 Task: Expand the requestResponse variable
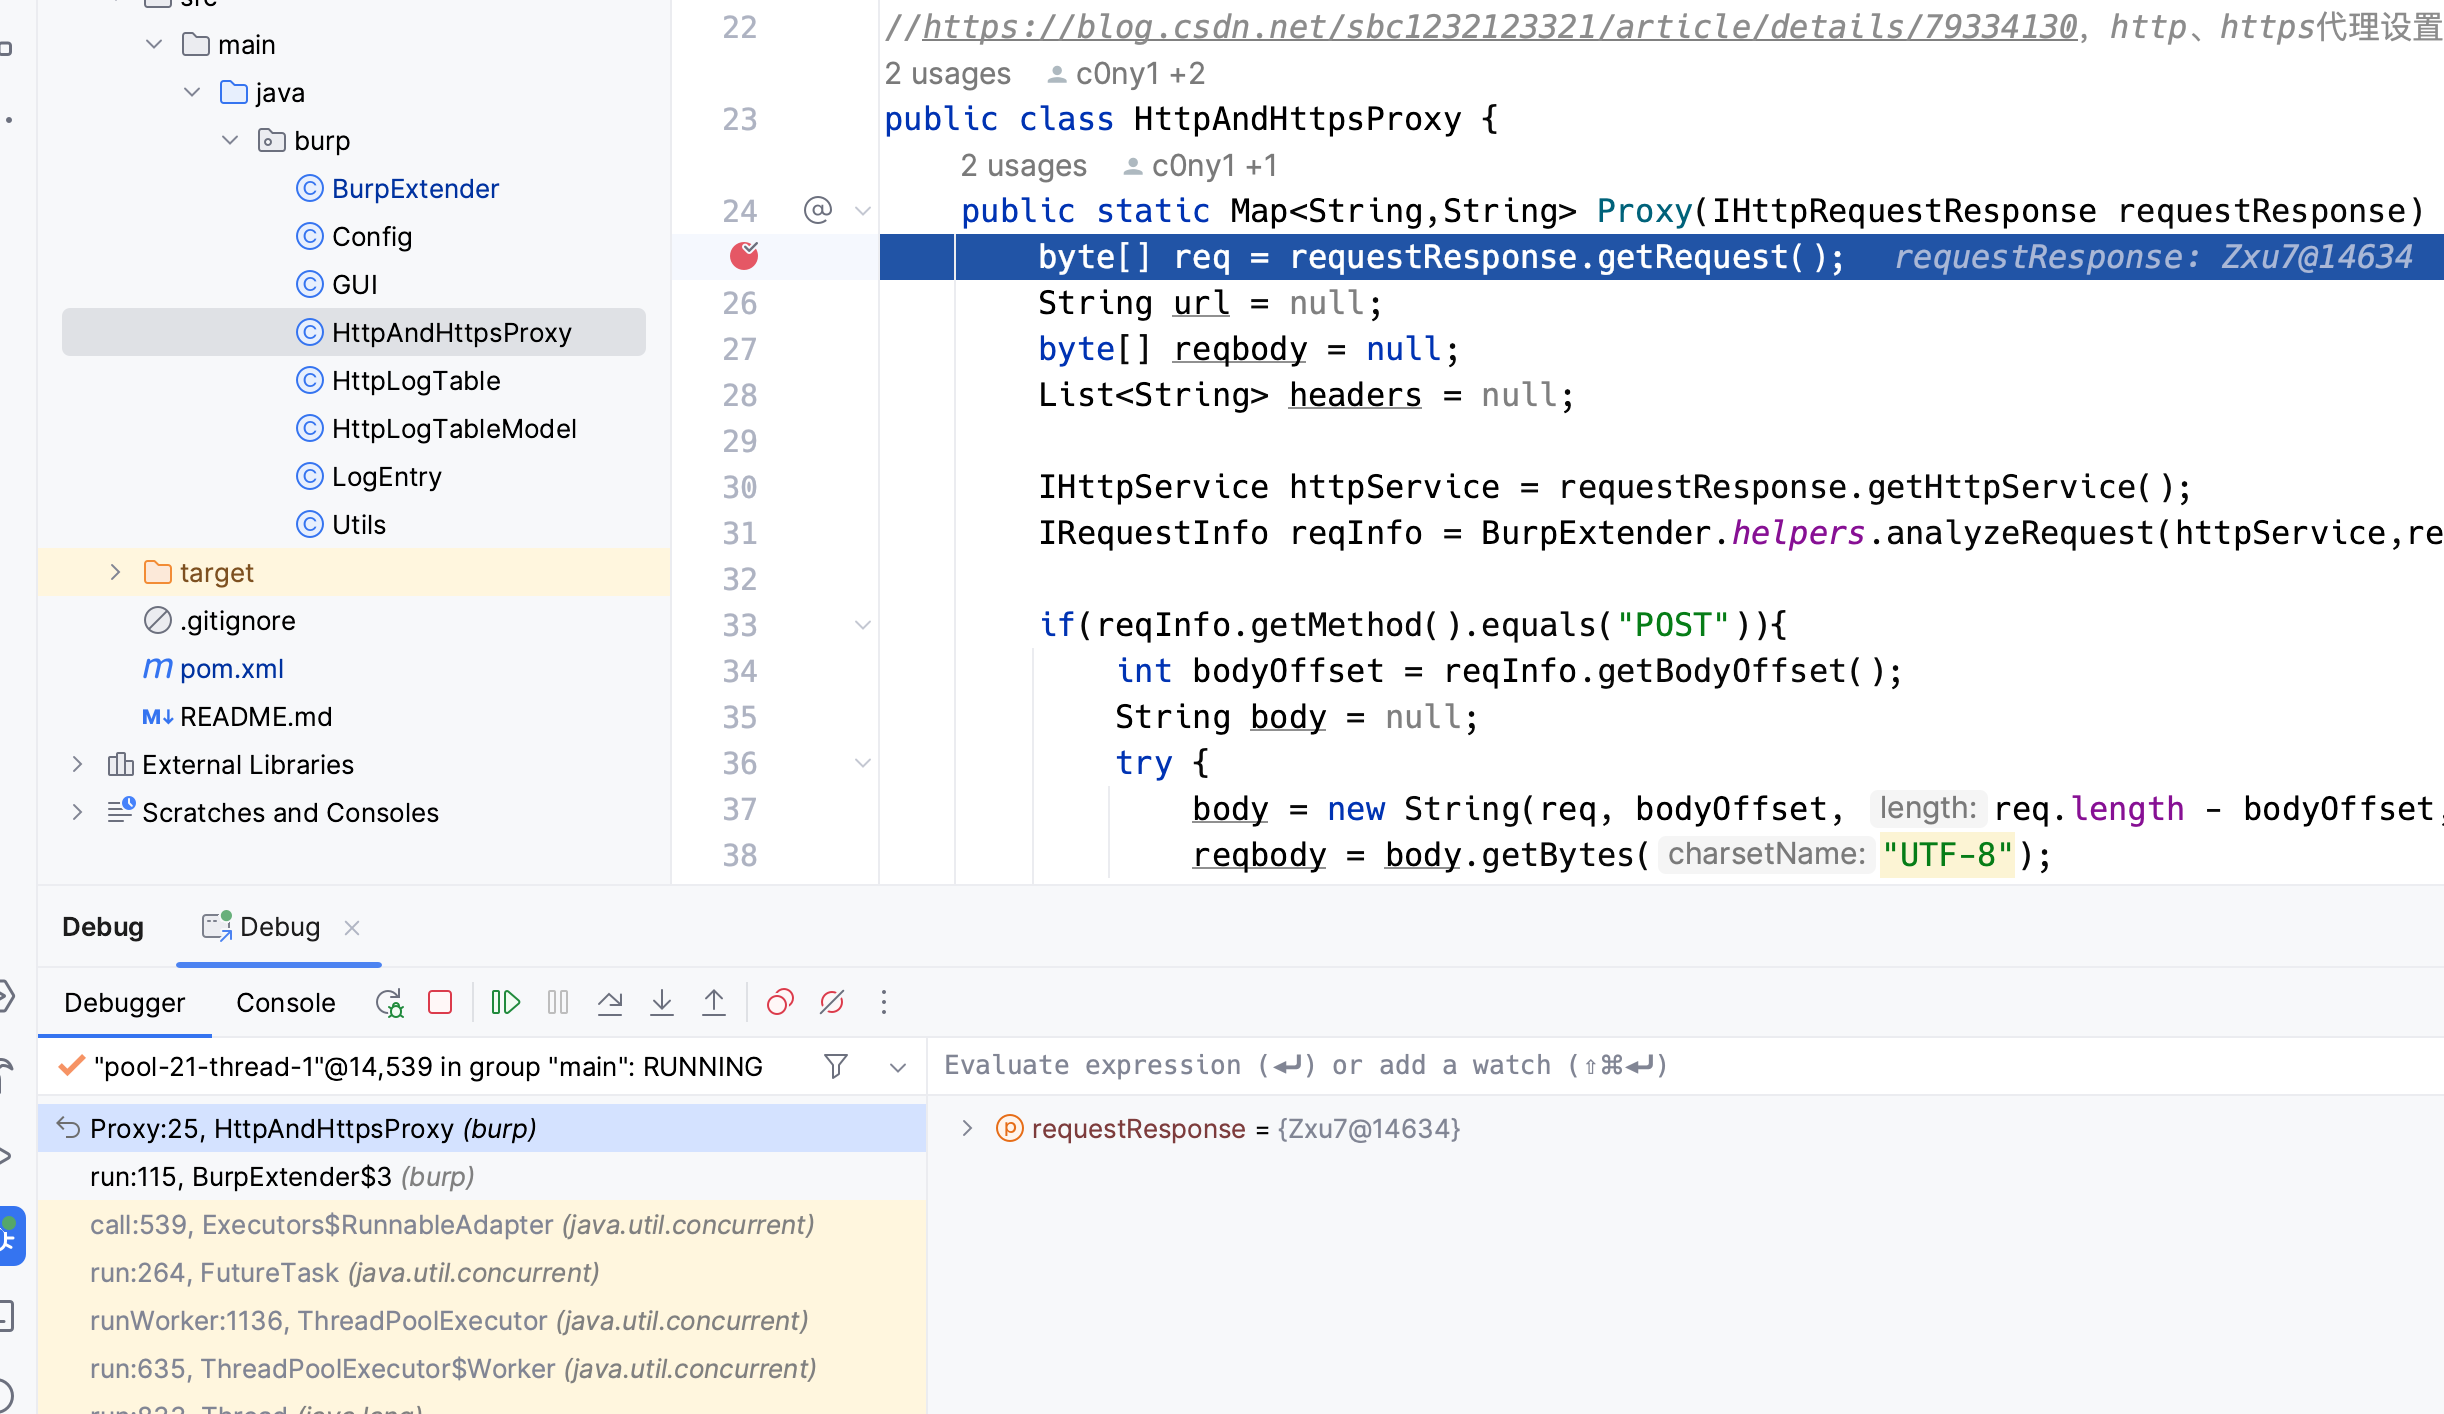967,1128
